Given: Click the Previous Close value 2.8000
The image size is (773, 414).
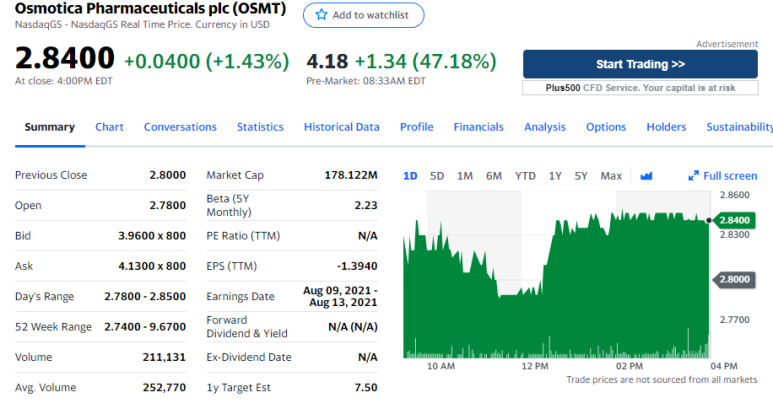Looking at the screenshot, I should point(168,175).
